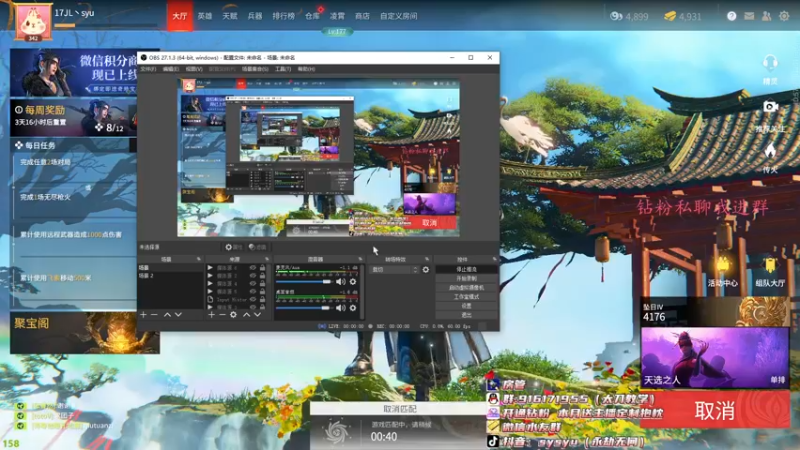The image size is (800, 450).
Task: Add a source with the plus icon in 来源 panel
Action: [211, 315]
